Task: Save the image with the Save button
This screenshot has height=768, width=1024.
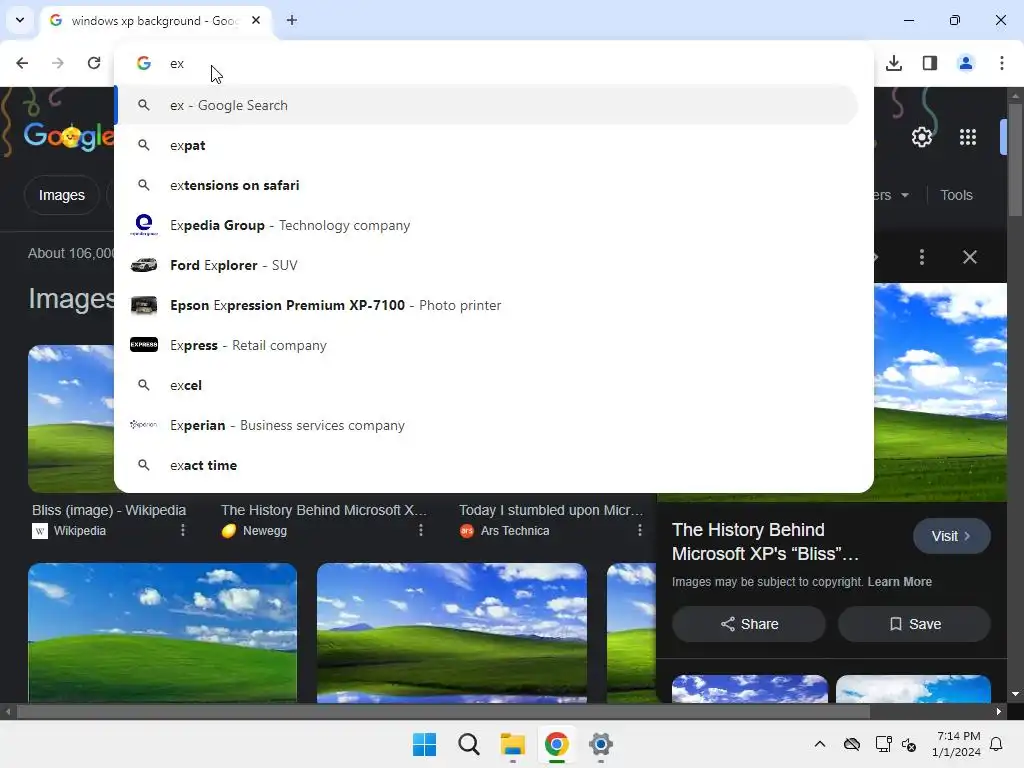Action: coord(914,624)
